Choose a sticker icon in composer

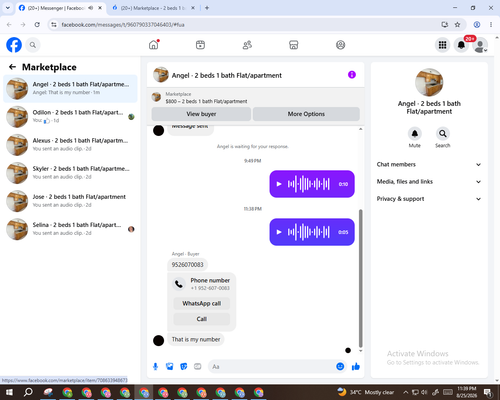(x=184, y=367)
